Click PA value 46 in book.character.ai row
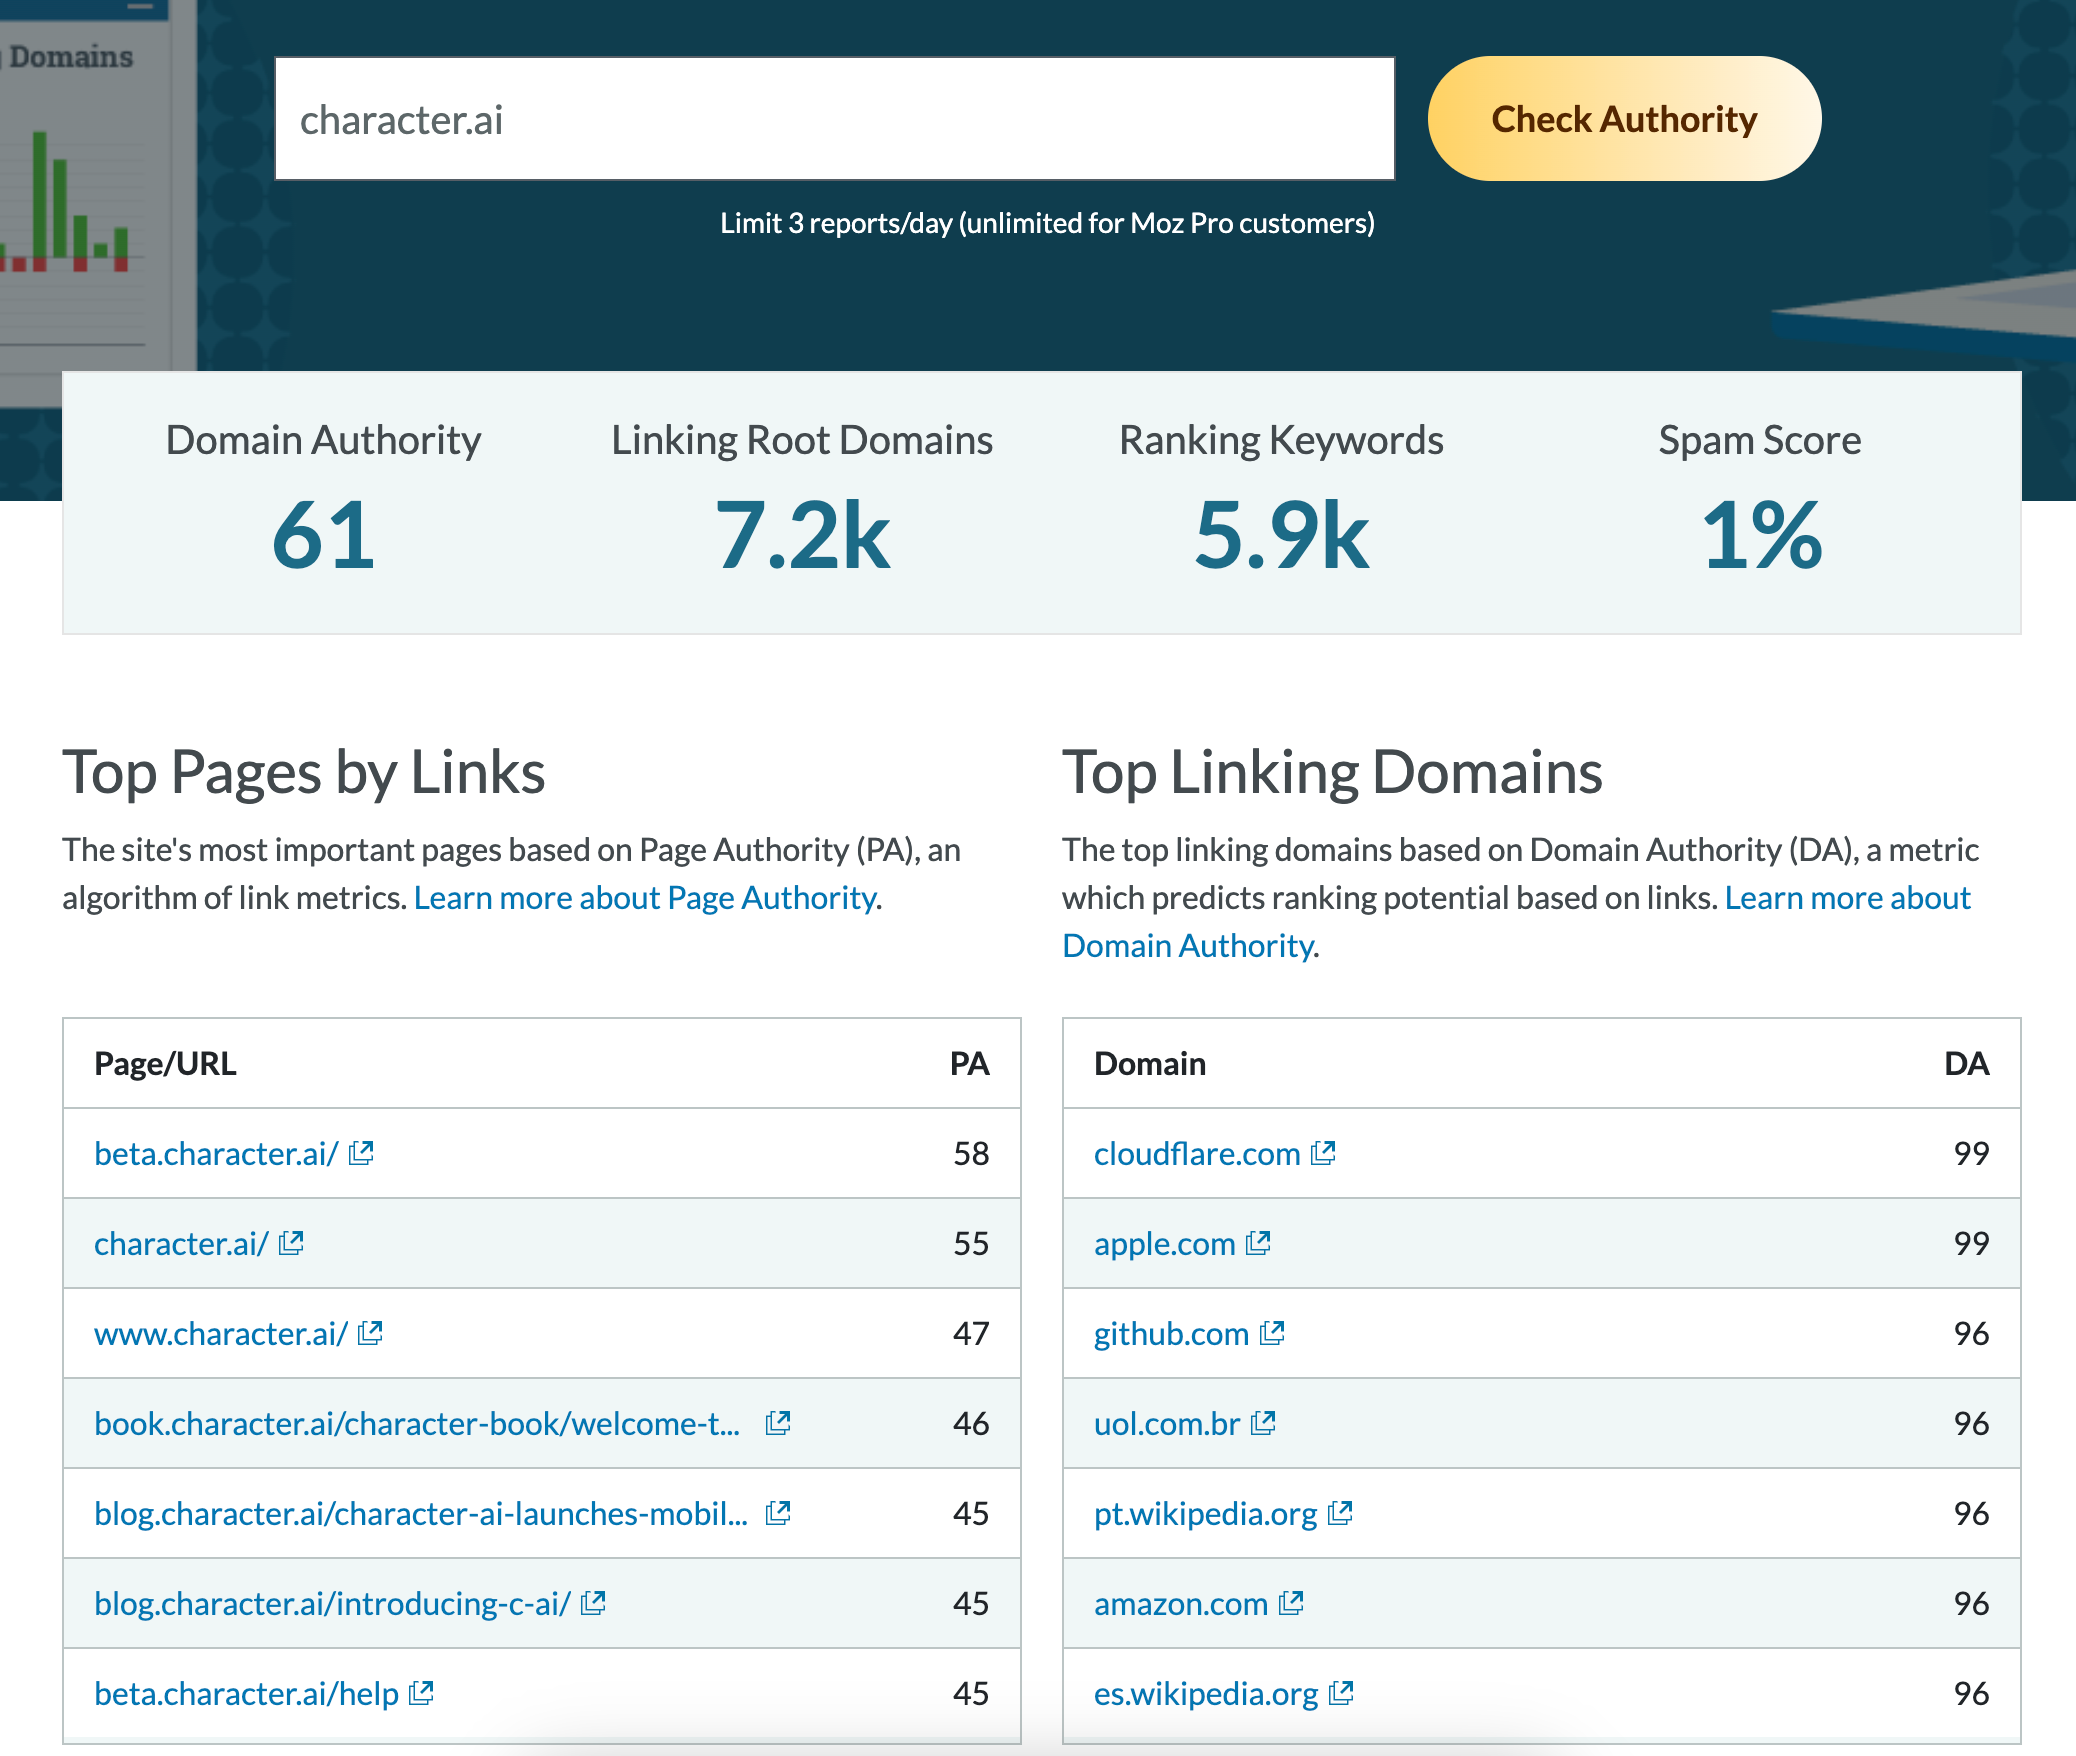The height and width of the screenshot is (1756, 2076). [971, 1424]
